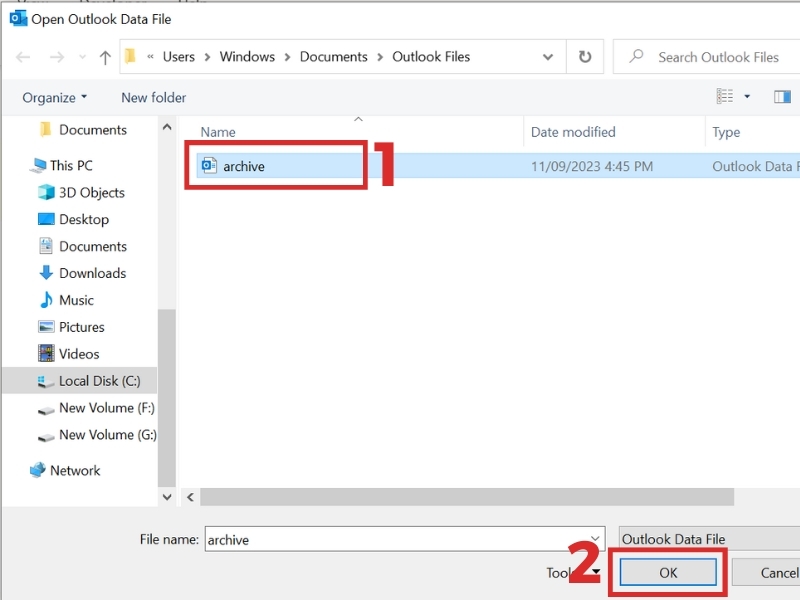800x600 pixels.
Task: Click the horizontal scrollbar left arrow
Action: click(x=190, y=497)
